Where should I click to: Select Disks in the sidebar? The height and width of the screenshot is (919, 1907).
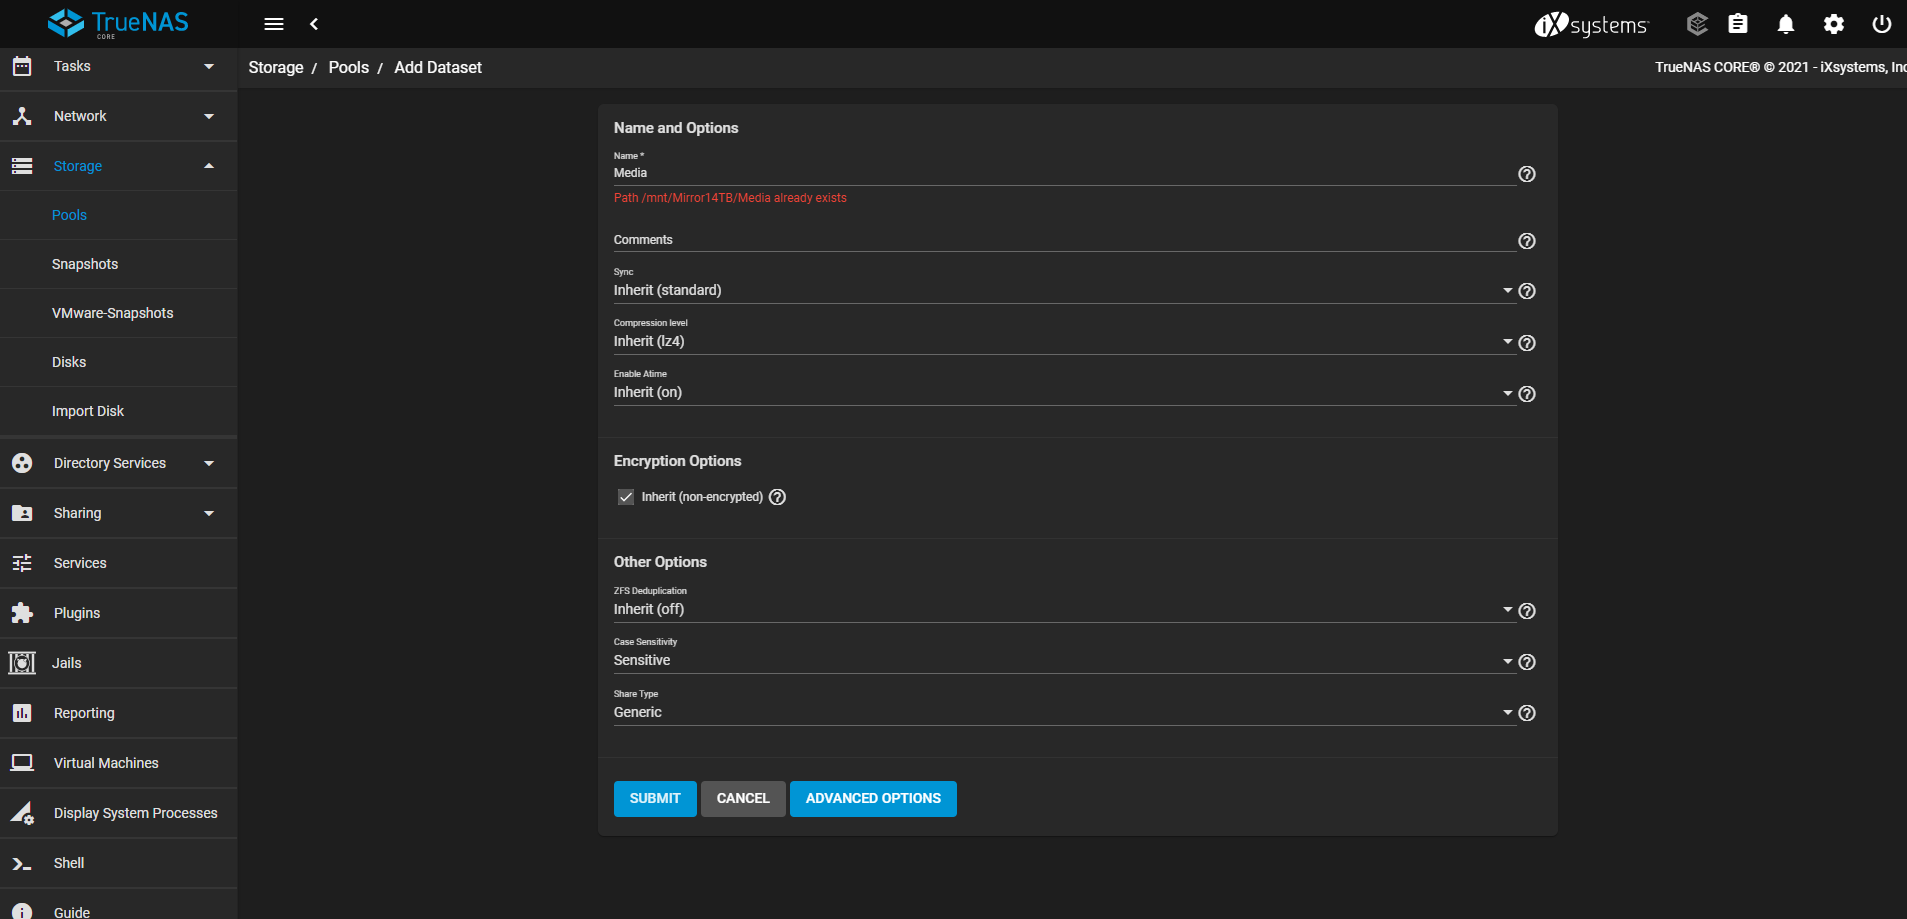point(69,362)
